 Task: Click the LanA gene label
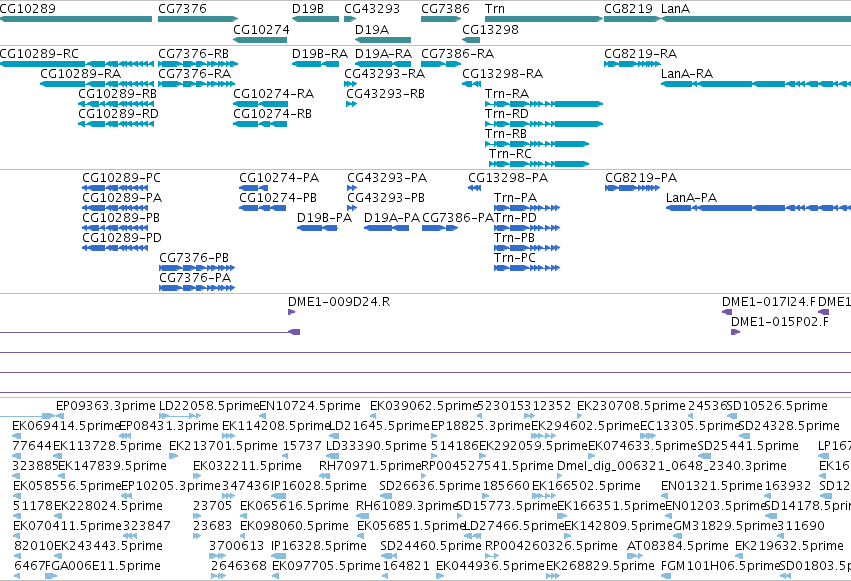(675, 9)
